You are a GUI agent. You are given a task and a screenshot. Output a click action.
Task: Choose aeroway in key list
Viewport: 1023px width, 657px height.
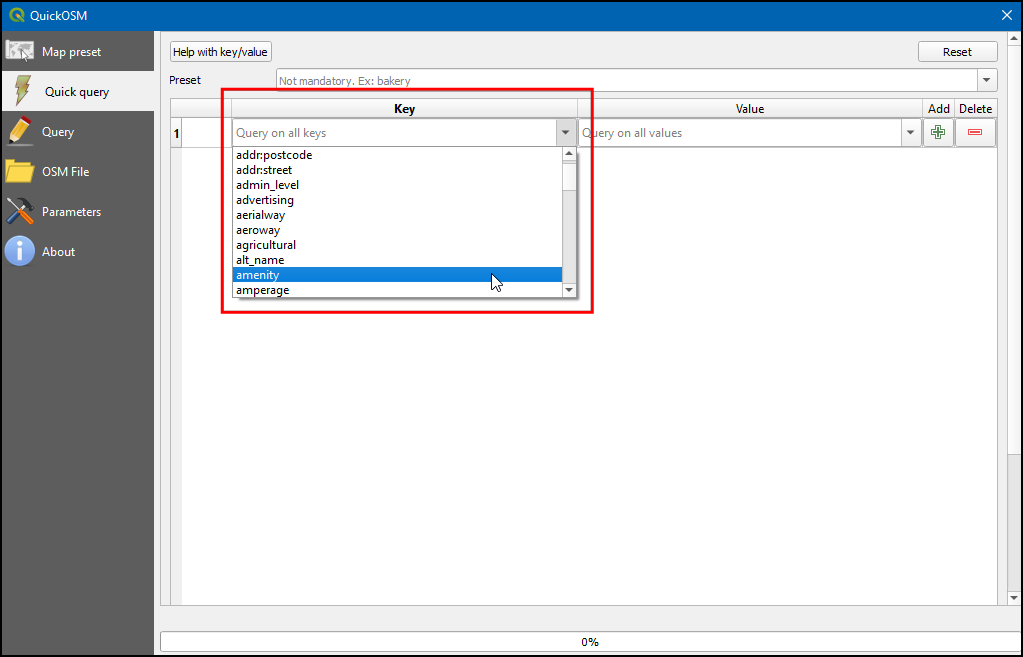coord(258,230)
